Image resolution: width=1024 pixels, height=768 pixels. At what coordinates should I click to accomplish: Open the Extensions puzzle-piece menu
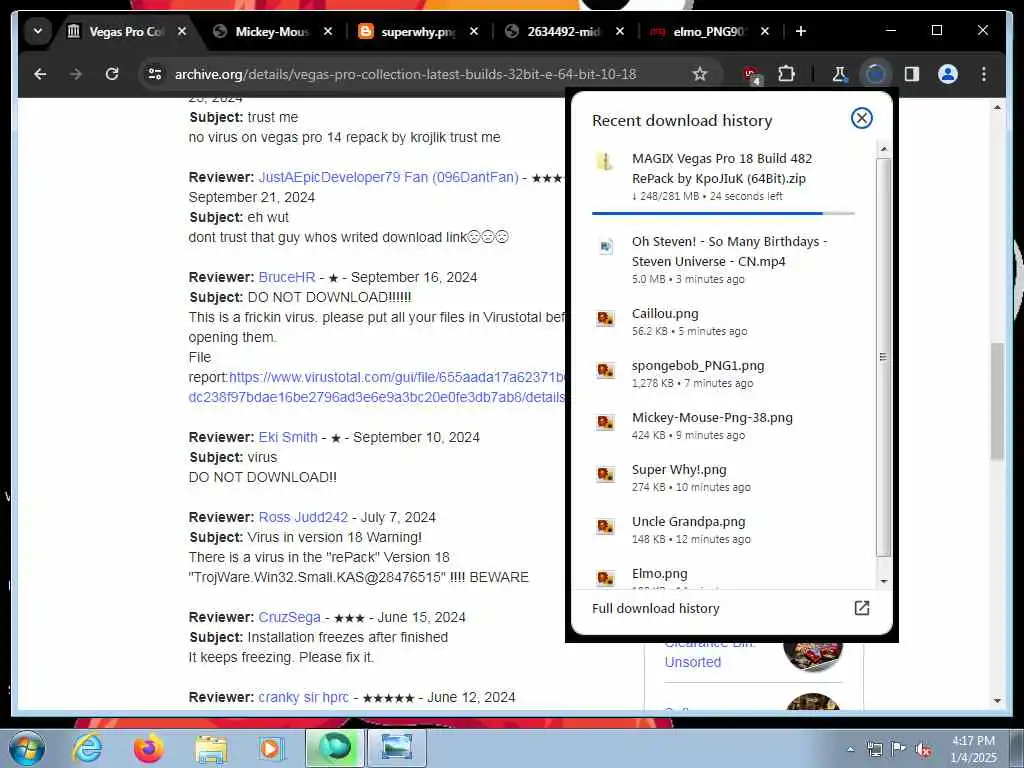pos(786,74)
